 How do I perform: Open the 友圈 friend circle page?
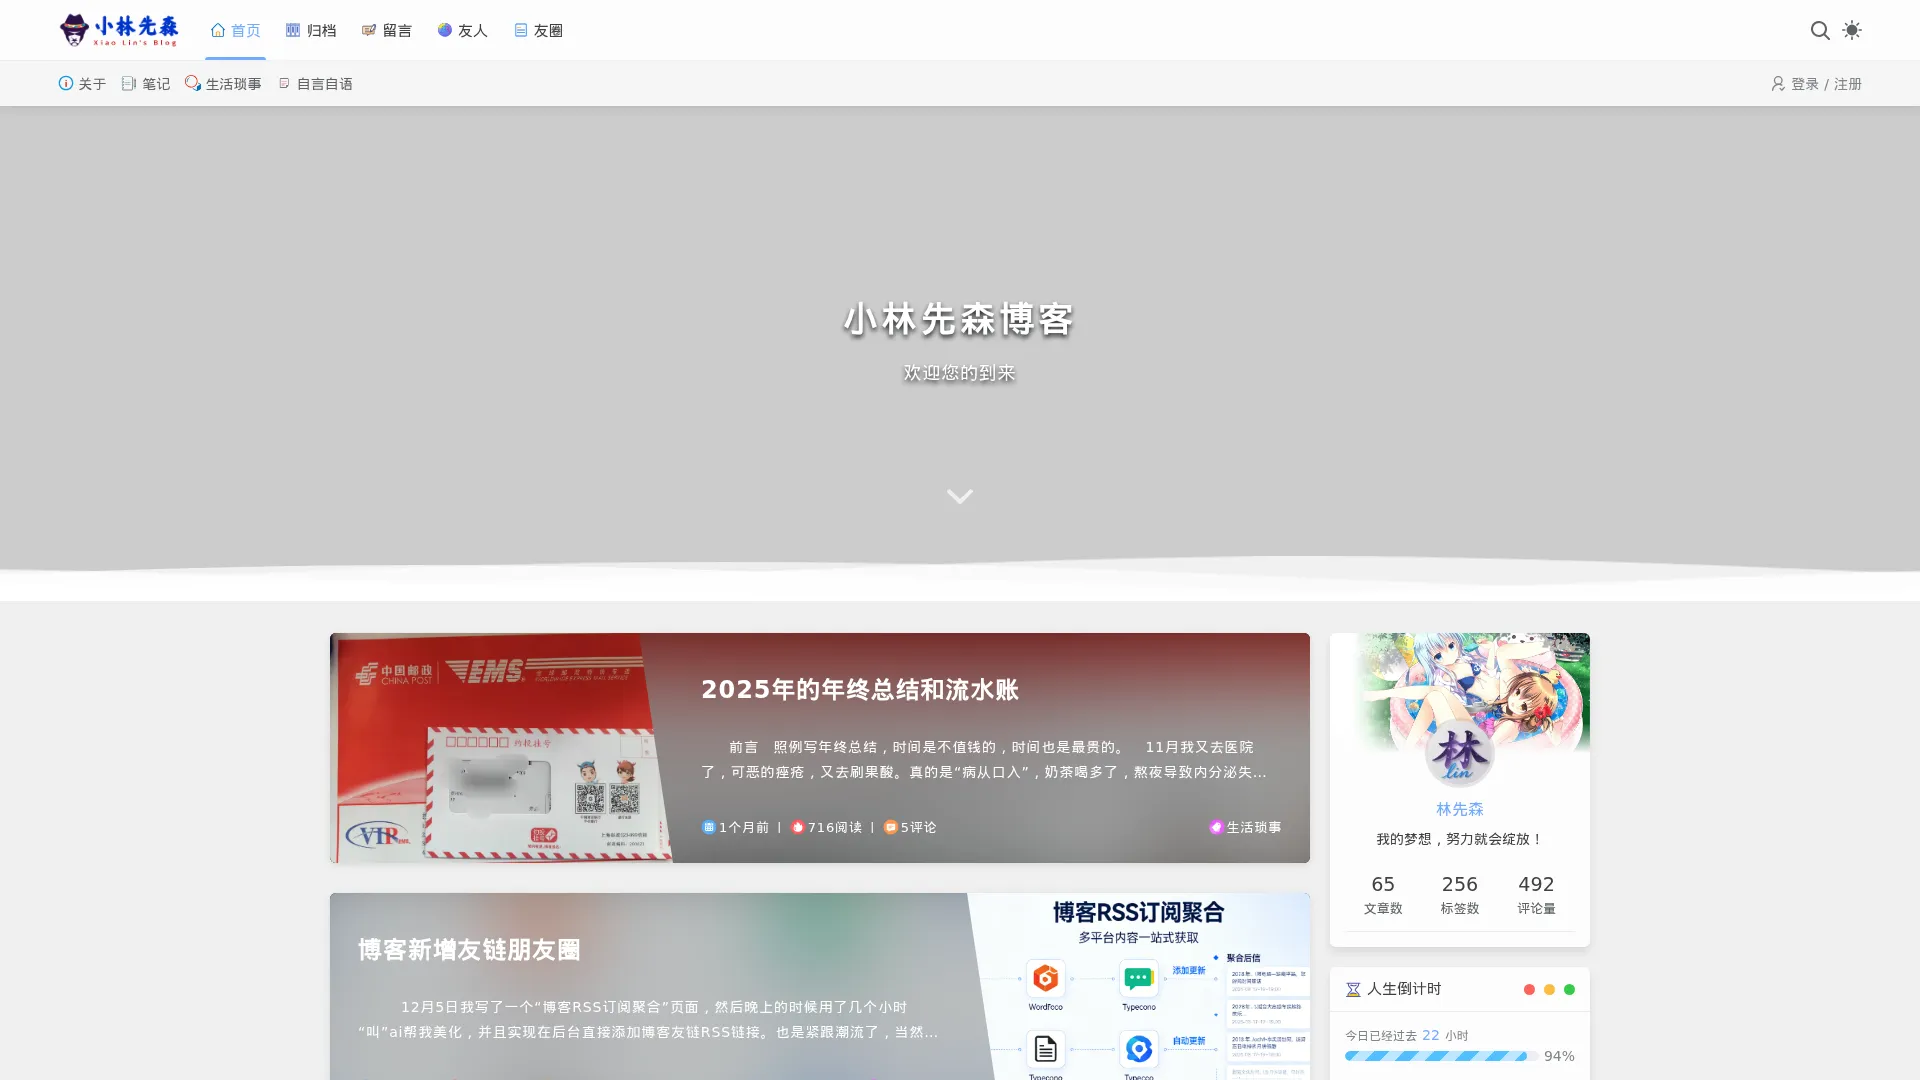539,31
